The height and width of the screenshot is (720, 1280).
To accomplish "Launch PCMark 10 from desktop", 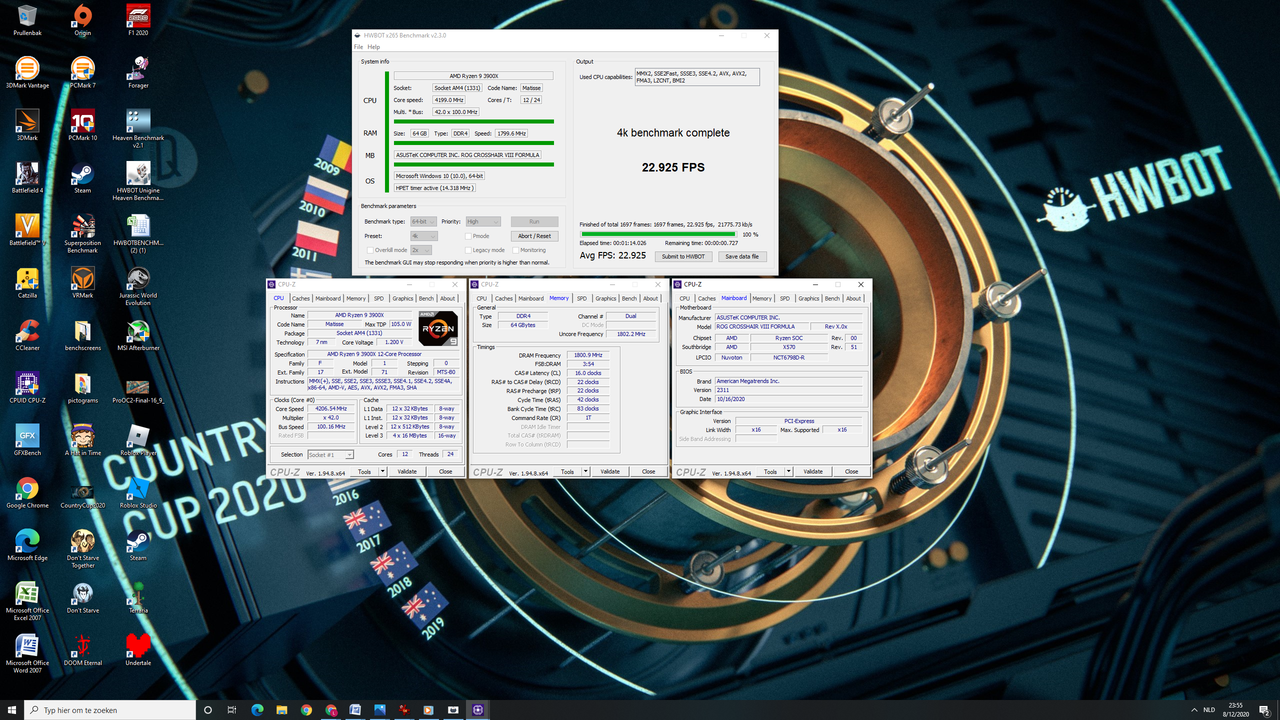I will 82,125.
